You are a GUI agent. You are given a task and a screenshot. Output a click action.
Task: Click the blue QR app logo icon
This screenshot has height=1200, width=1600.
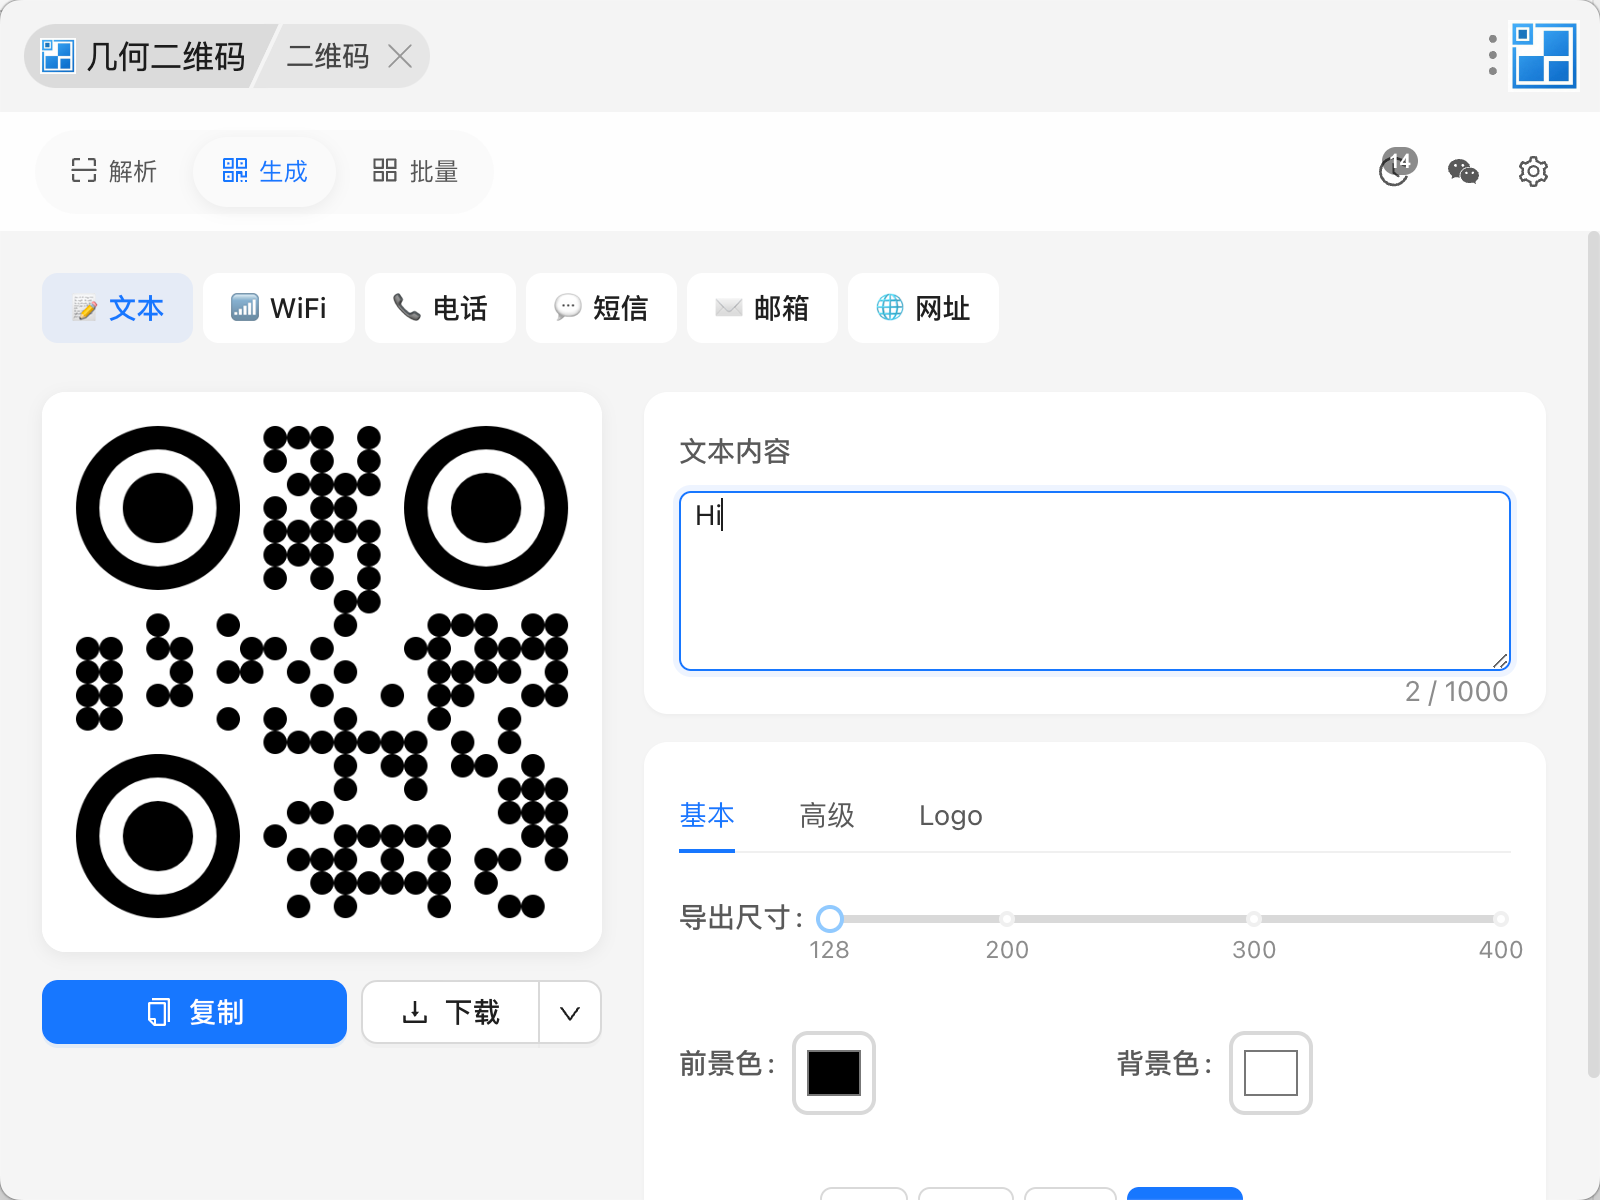(x=1544, y=56)
